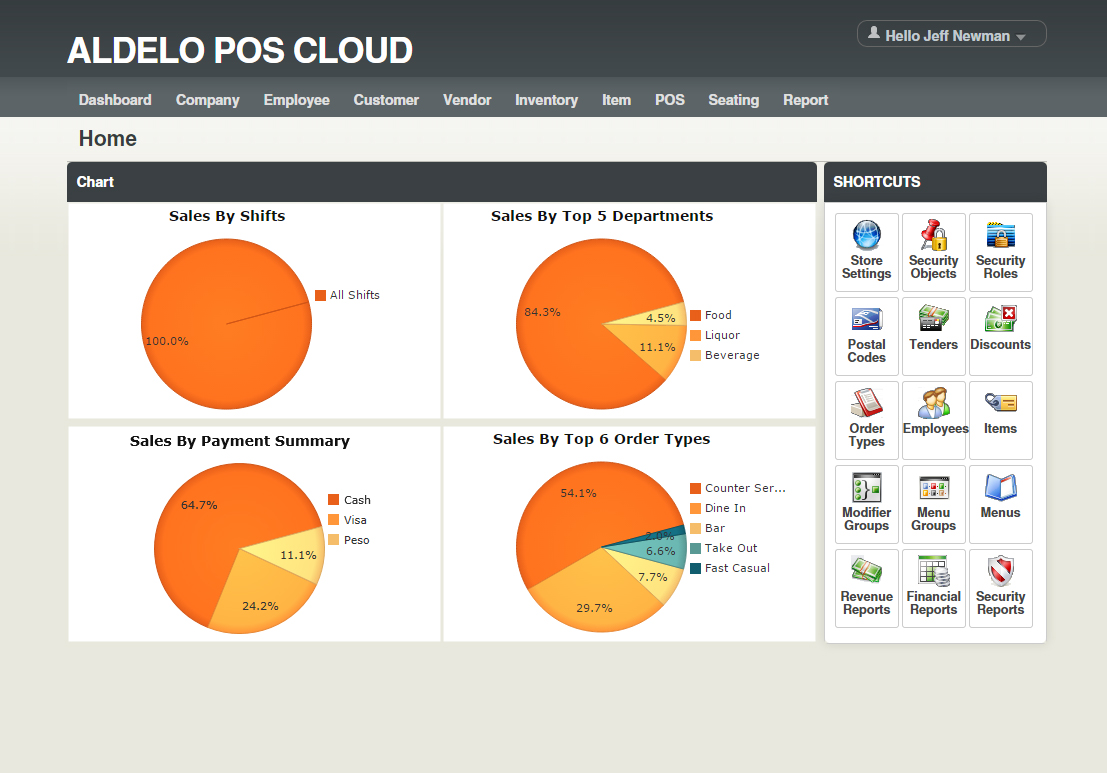This screenshot has height=773, width=1107.
Task: Click the Sales By Top 6 Order Types title
Action: pos(602,439)
